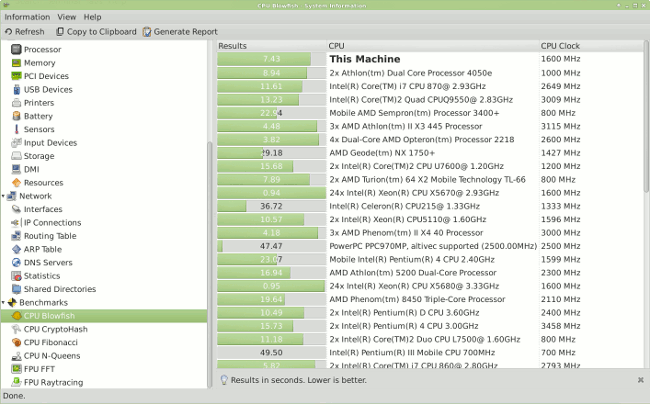Select the Opteron Processor 2218 row

click(430, 140)
